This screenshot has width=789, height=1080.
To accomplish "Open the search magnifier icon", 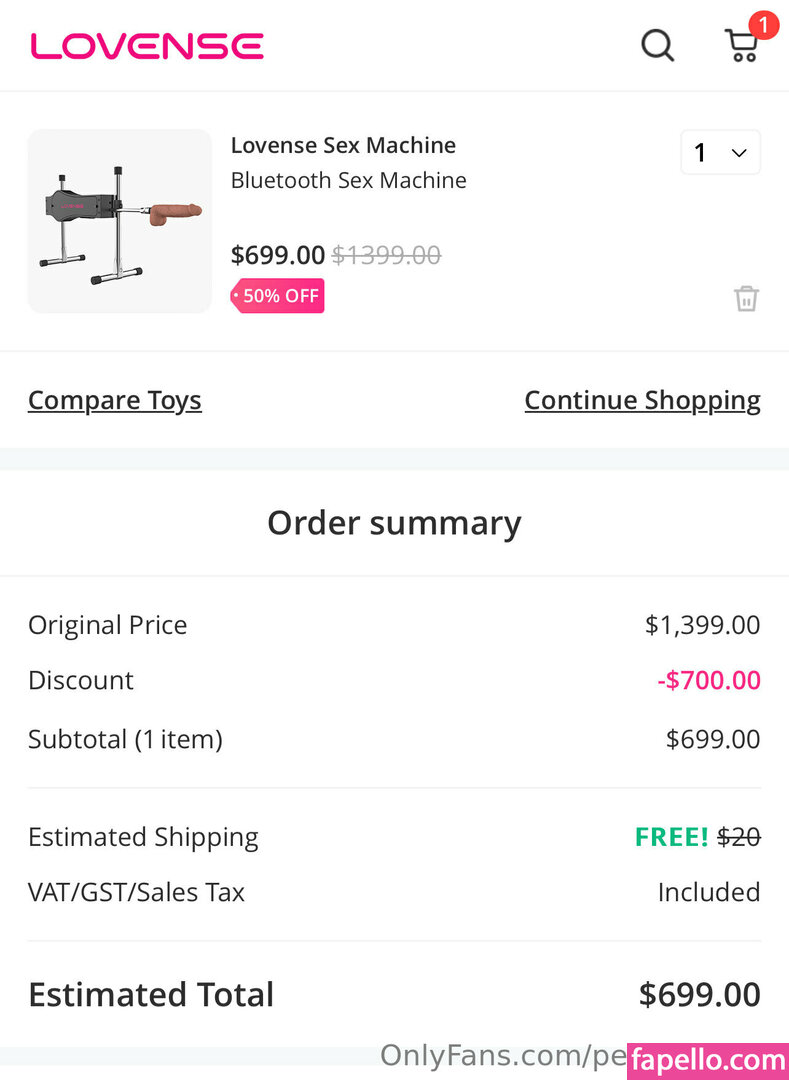I will [657, 45].
